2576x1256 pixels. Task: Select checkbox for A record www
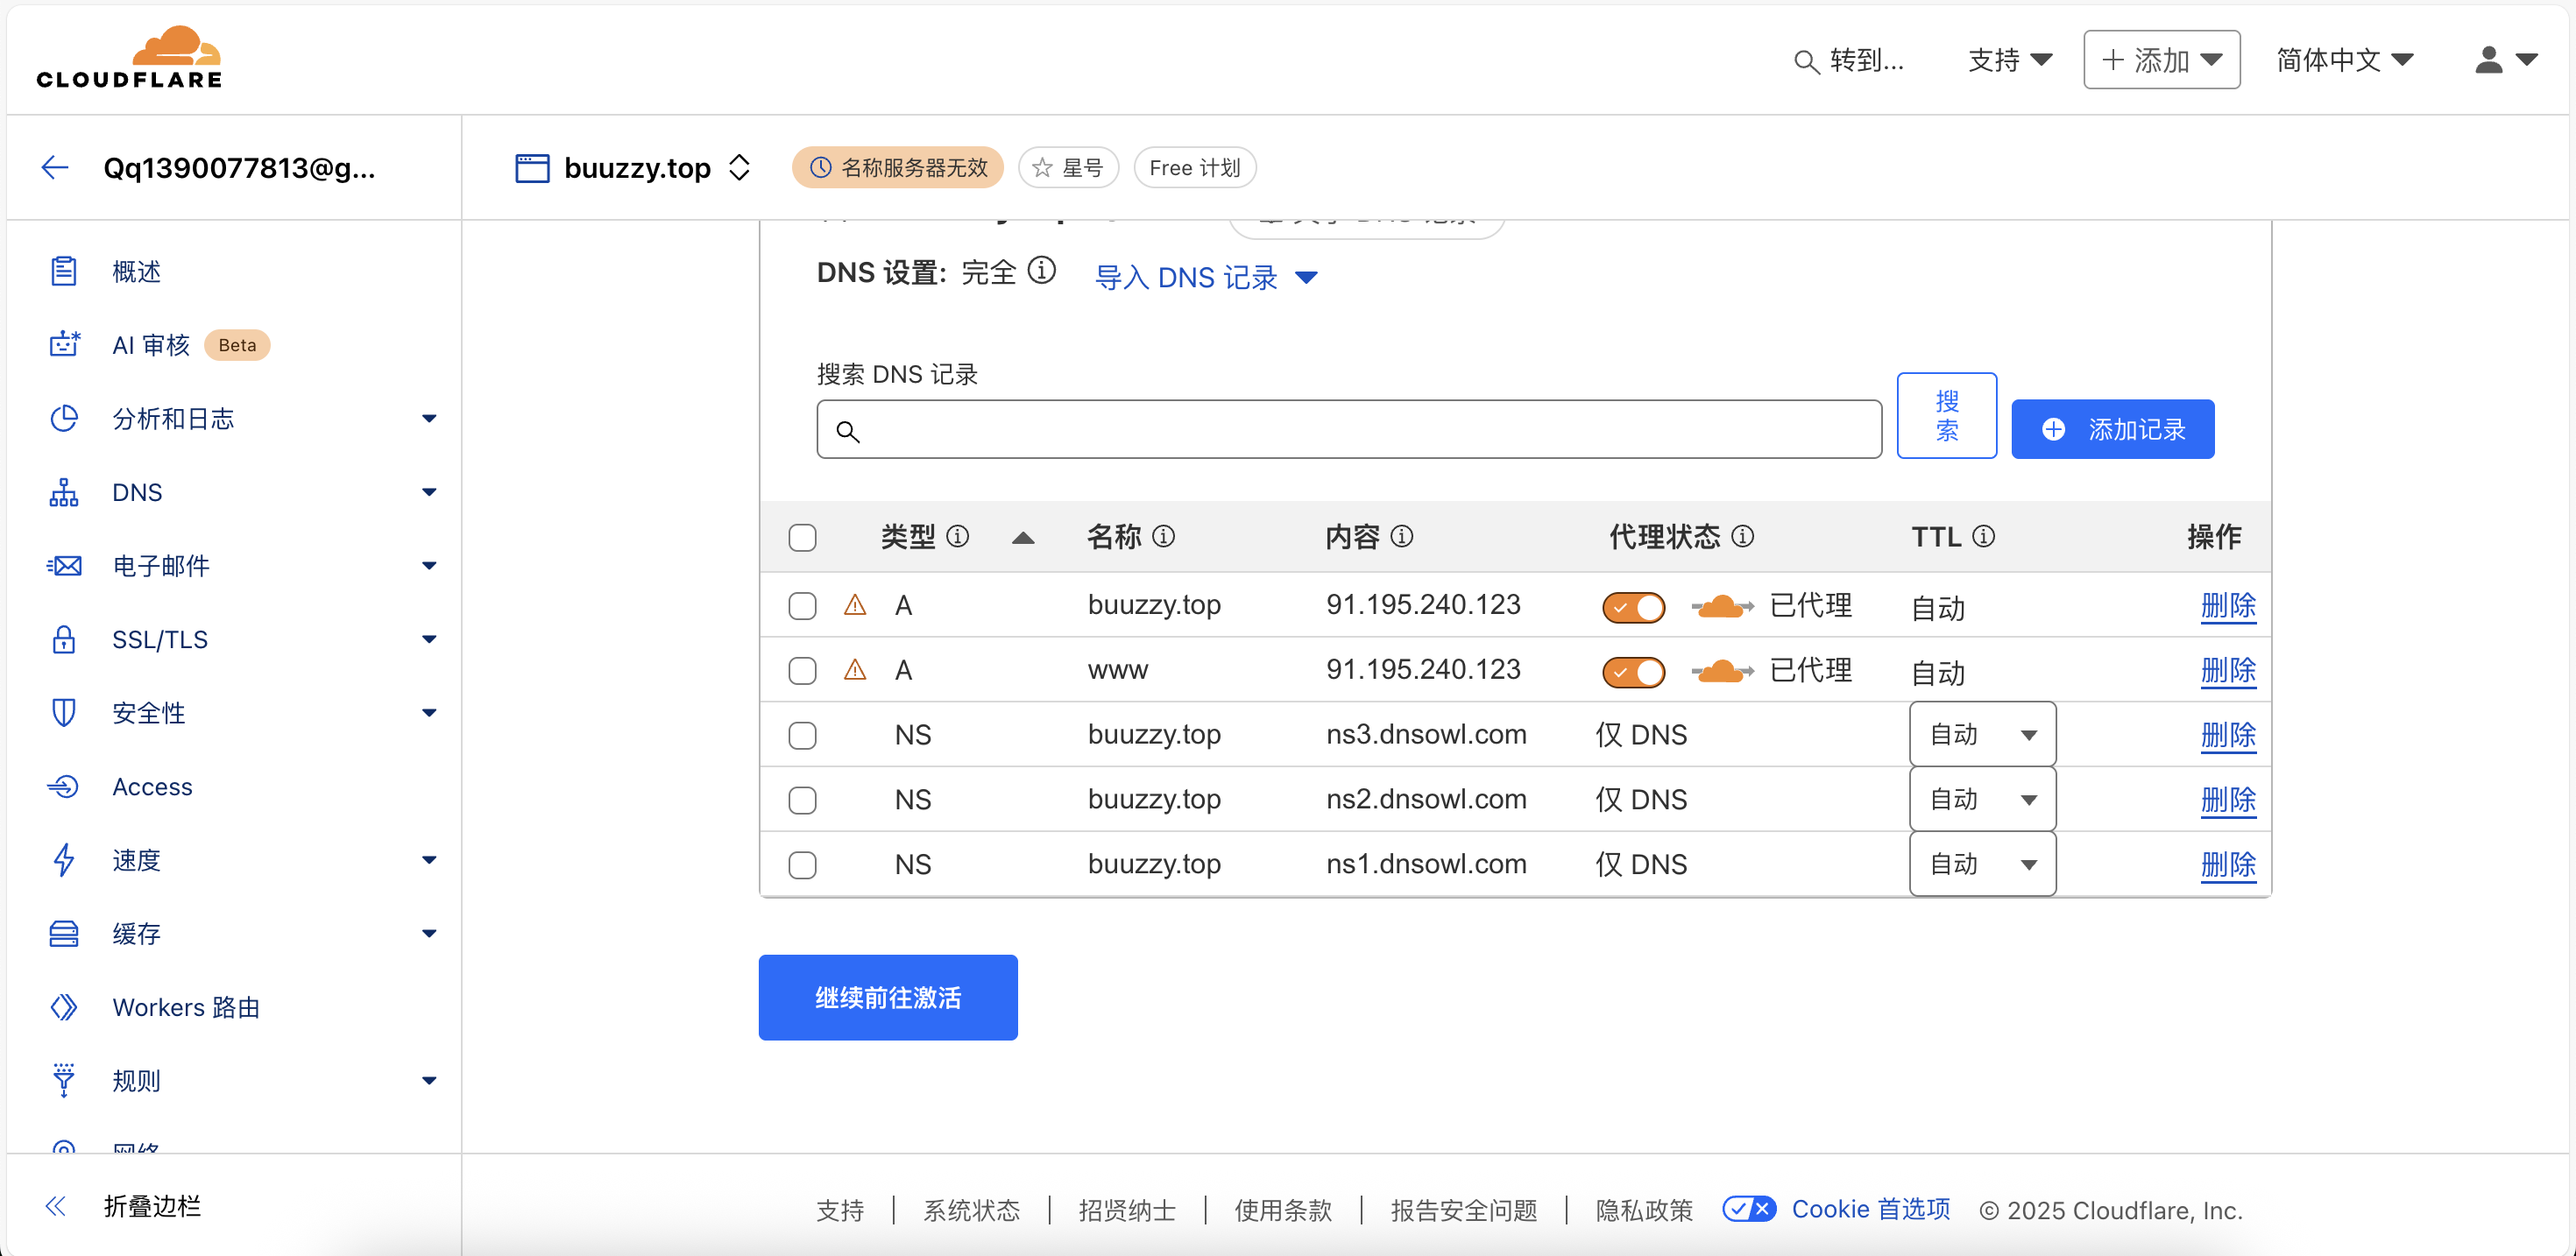(x=803, y=670)
